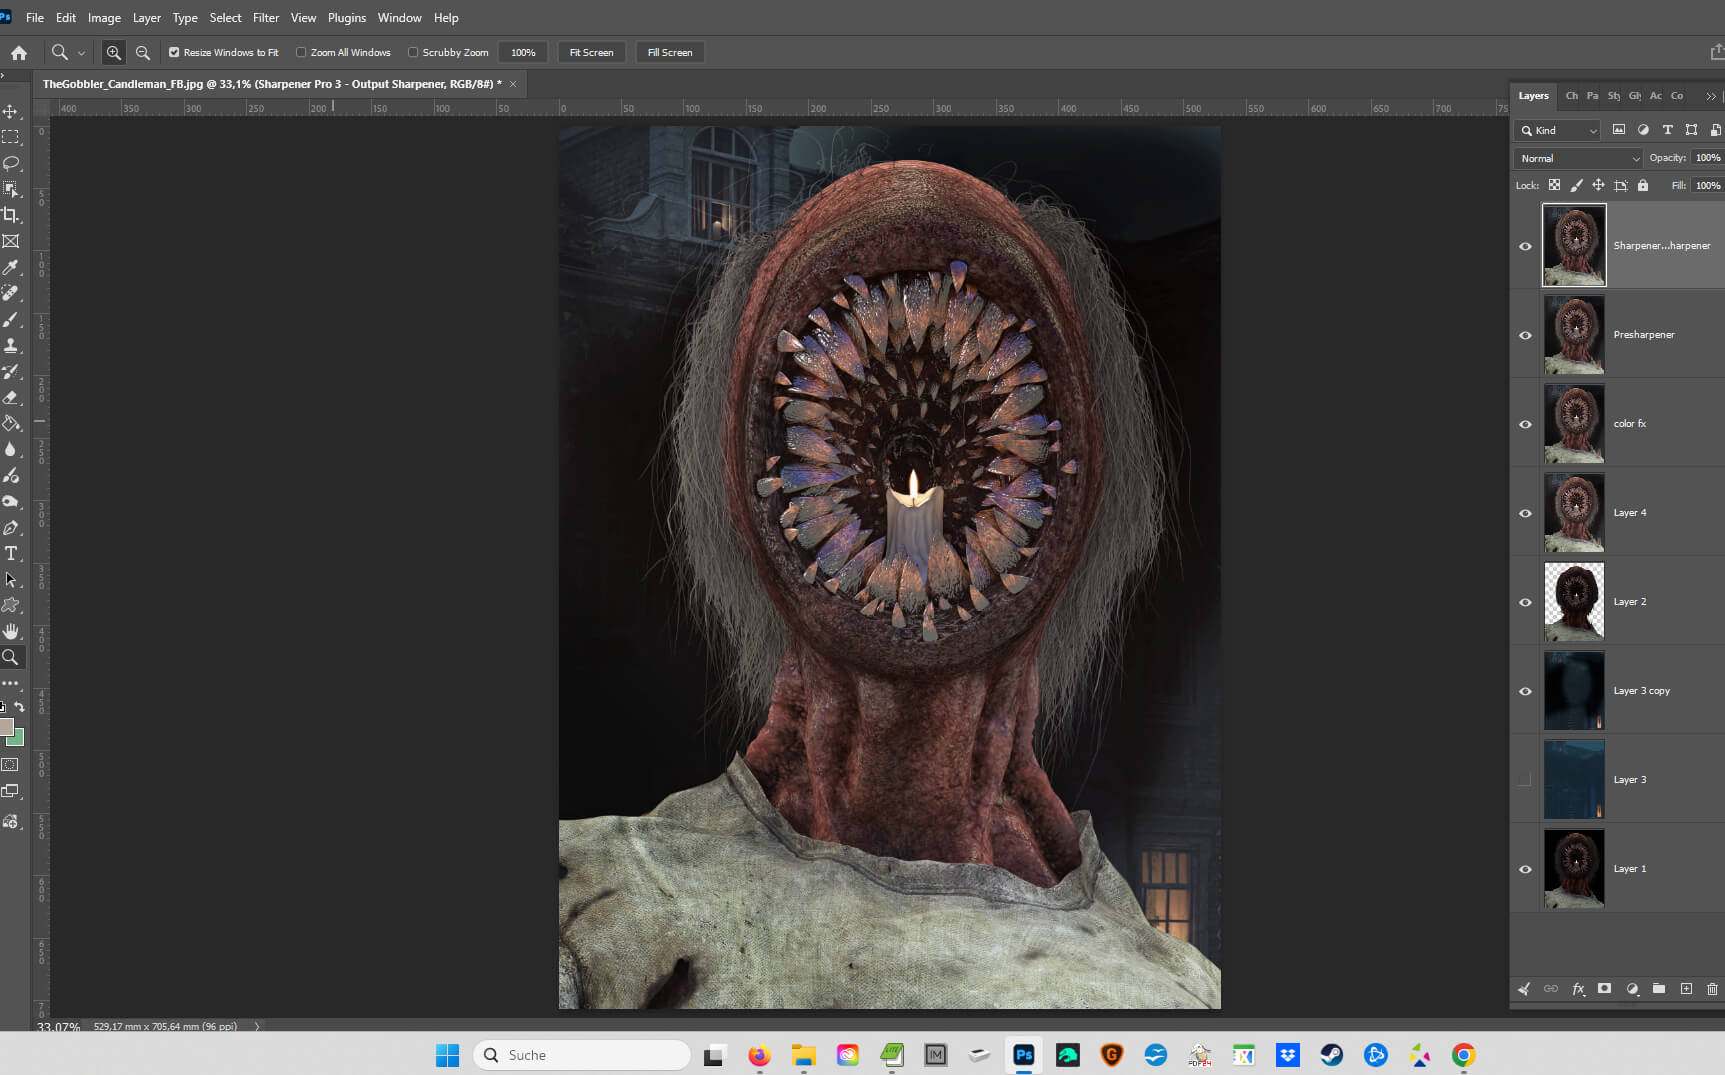1725x1075 pixels.
Task: Select the Eraser tool
Action: [x=11, y=397]
